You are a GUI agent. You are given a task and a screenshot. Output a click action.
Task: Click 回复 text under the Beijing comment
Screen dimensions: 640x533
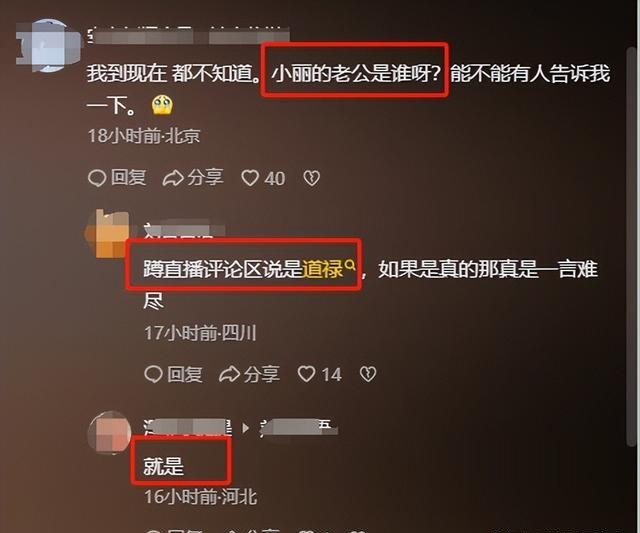tap(129, 178)
